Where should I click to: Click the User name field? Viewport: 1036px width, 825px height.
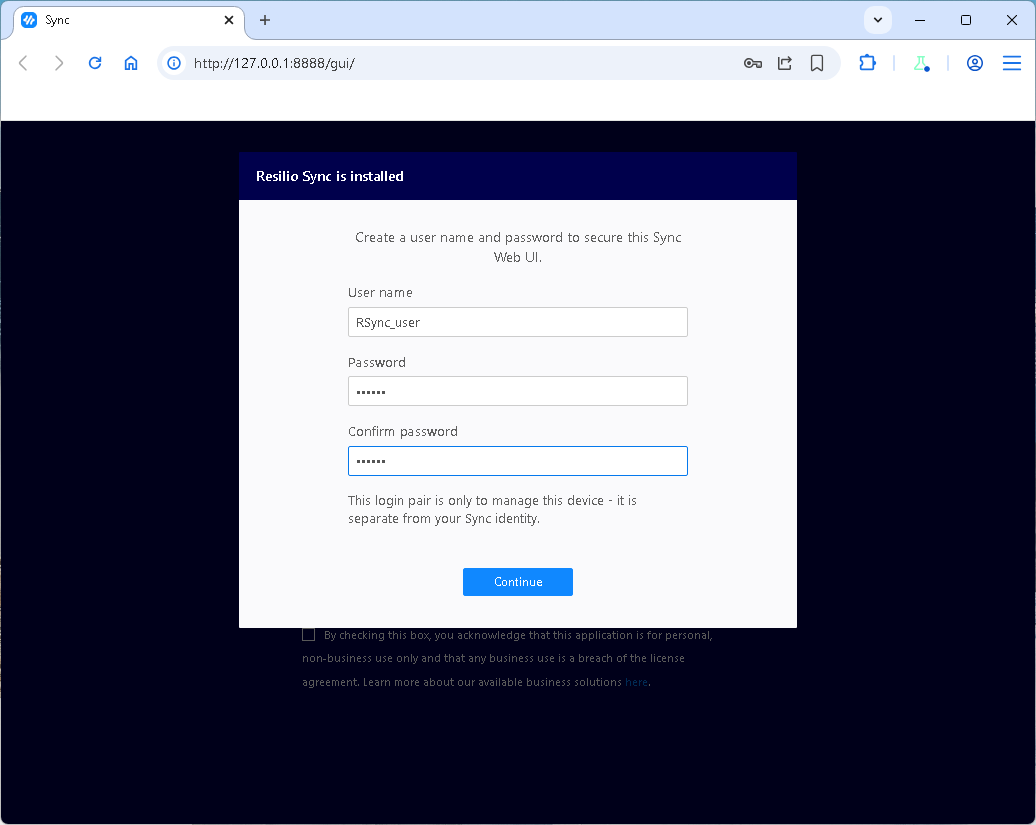[517, 322]
